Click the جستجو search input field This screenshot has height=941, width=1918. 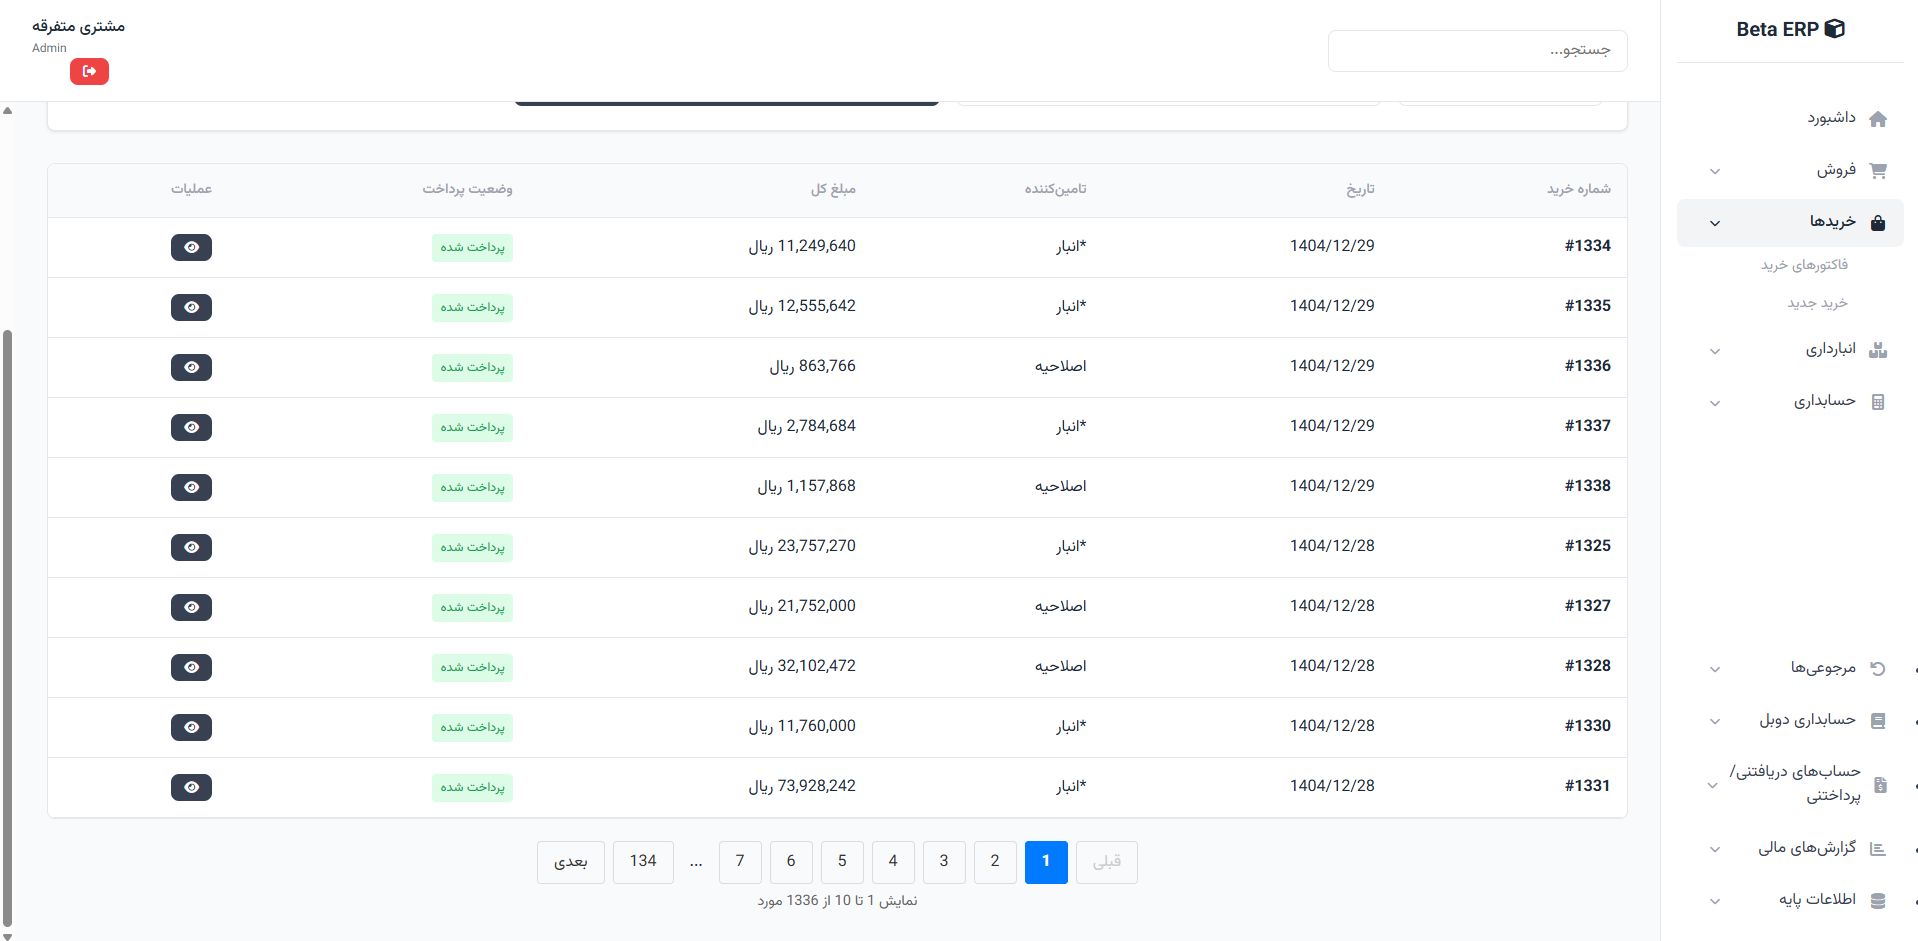coord(1478,51)
